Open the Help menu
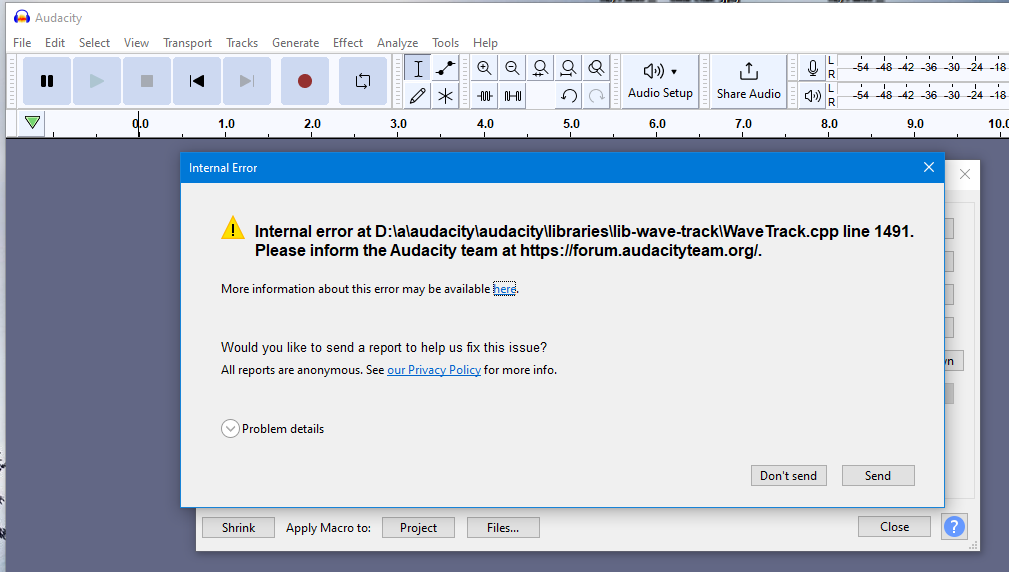This screenshot has width=1009, height=572. pyautogui.click(x=485, y=42)
